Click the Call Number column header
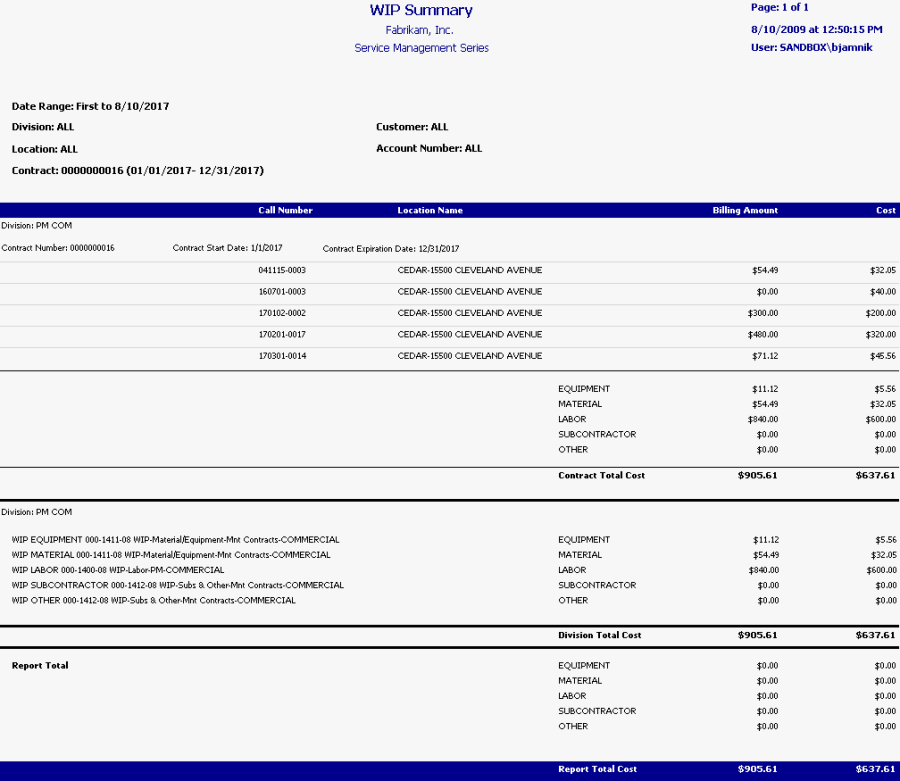 pyautogui.click(x=285, y=211)
